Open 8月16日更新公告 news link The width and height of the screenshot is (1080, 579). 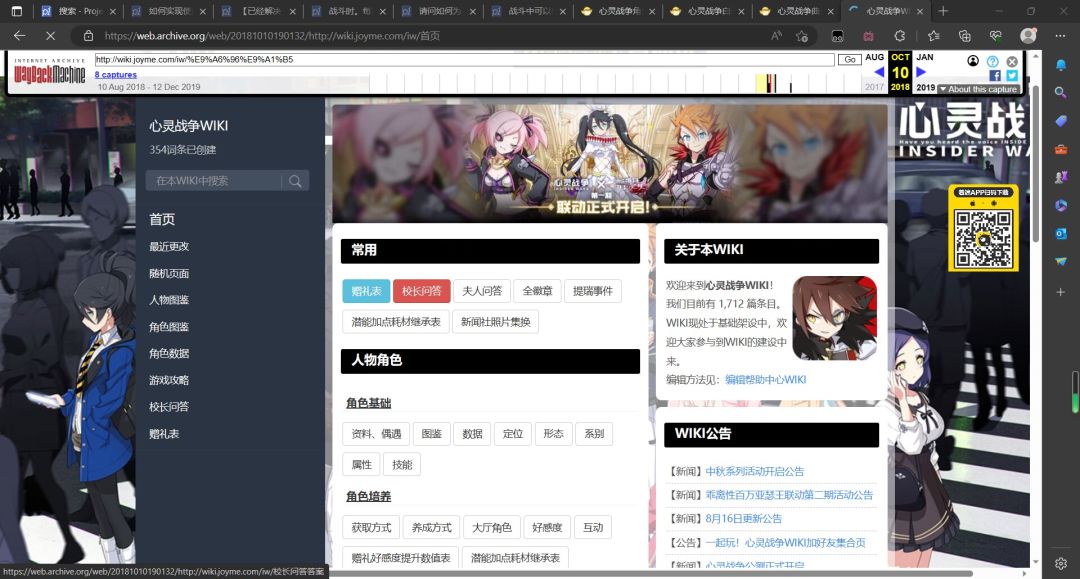[x=743, y=519]
